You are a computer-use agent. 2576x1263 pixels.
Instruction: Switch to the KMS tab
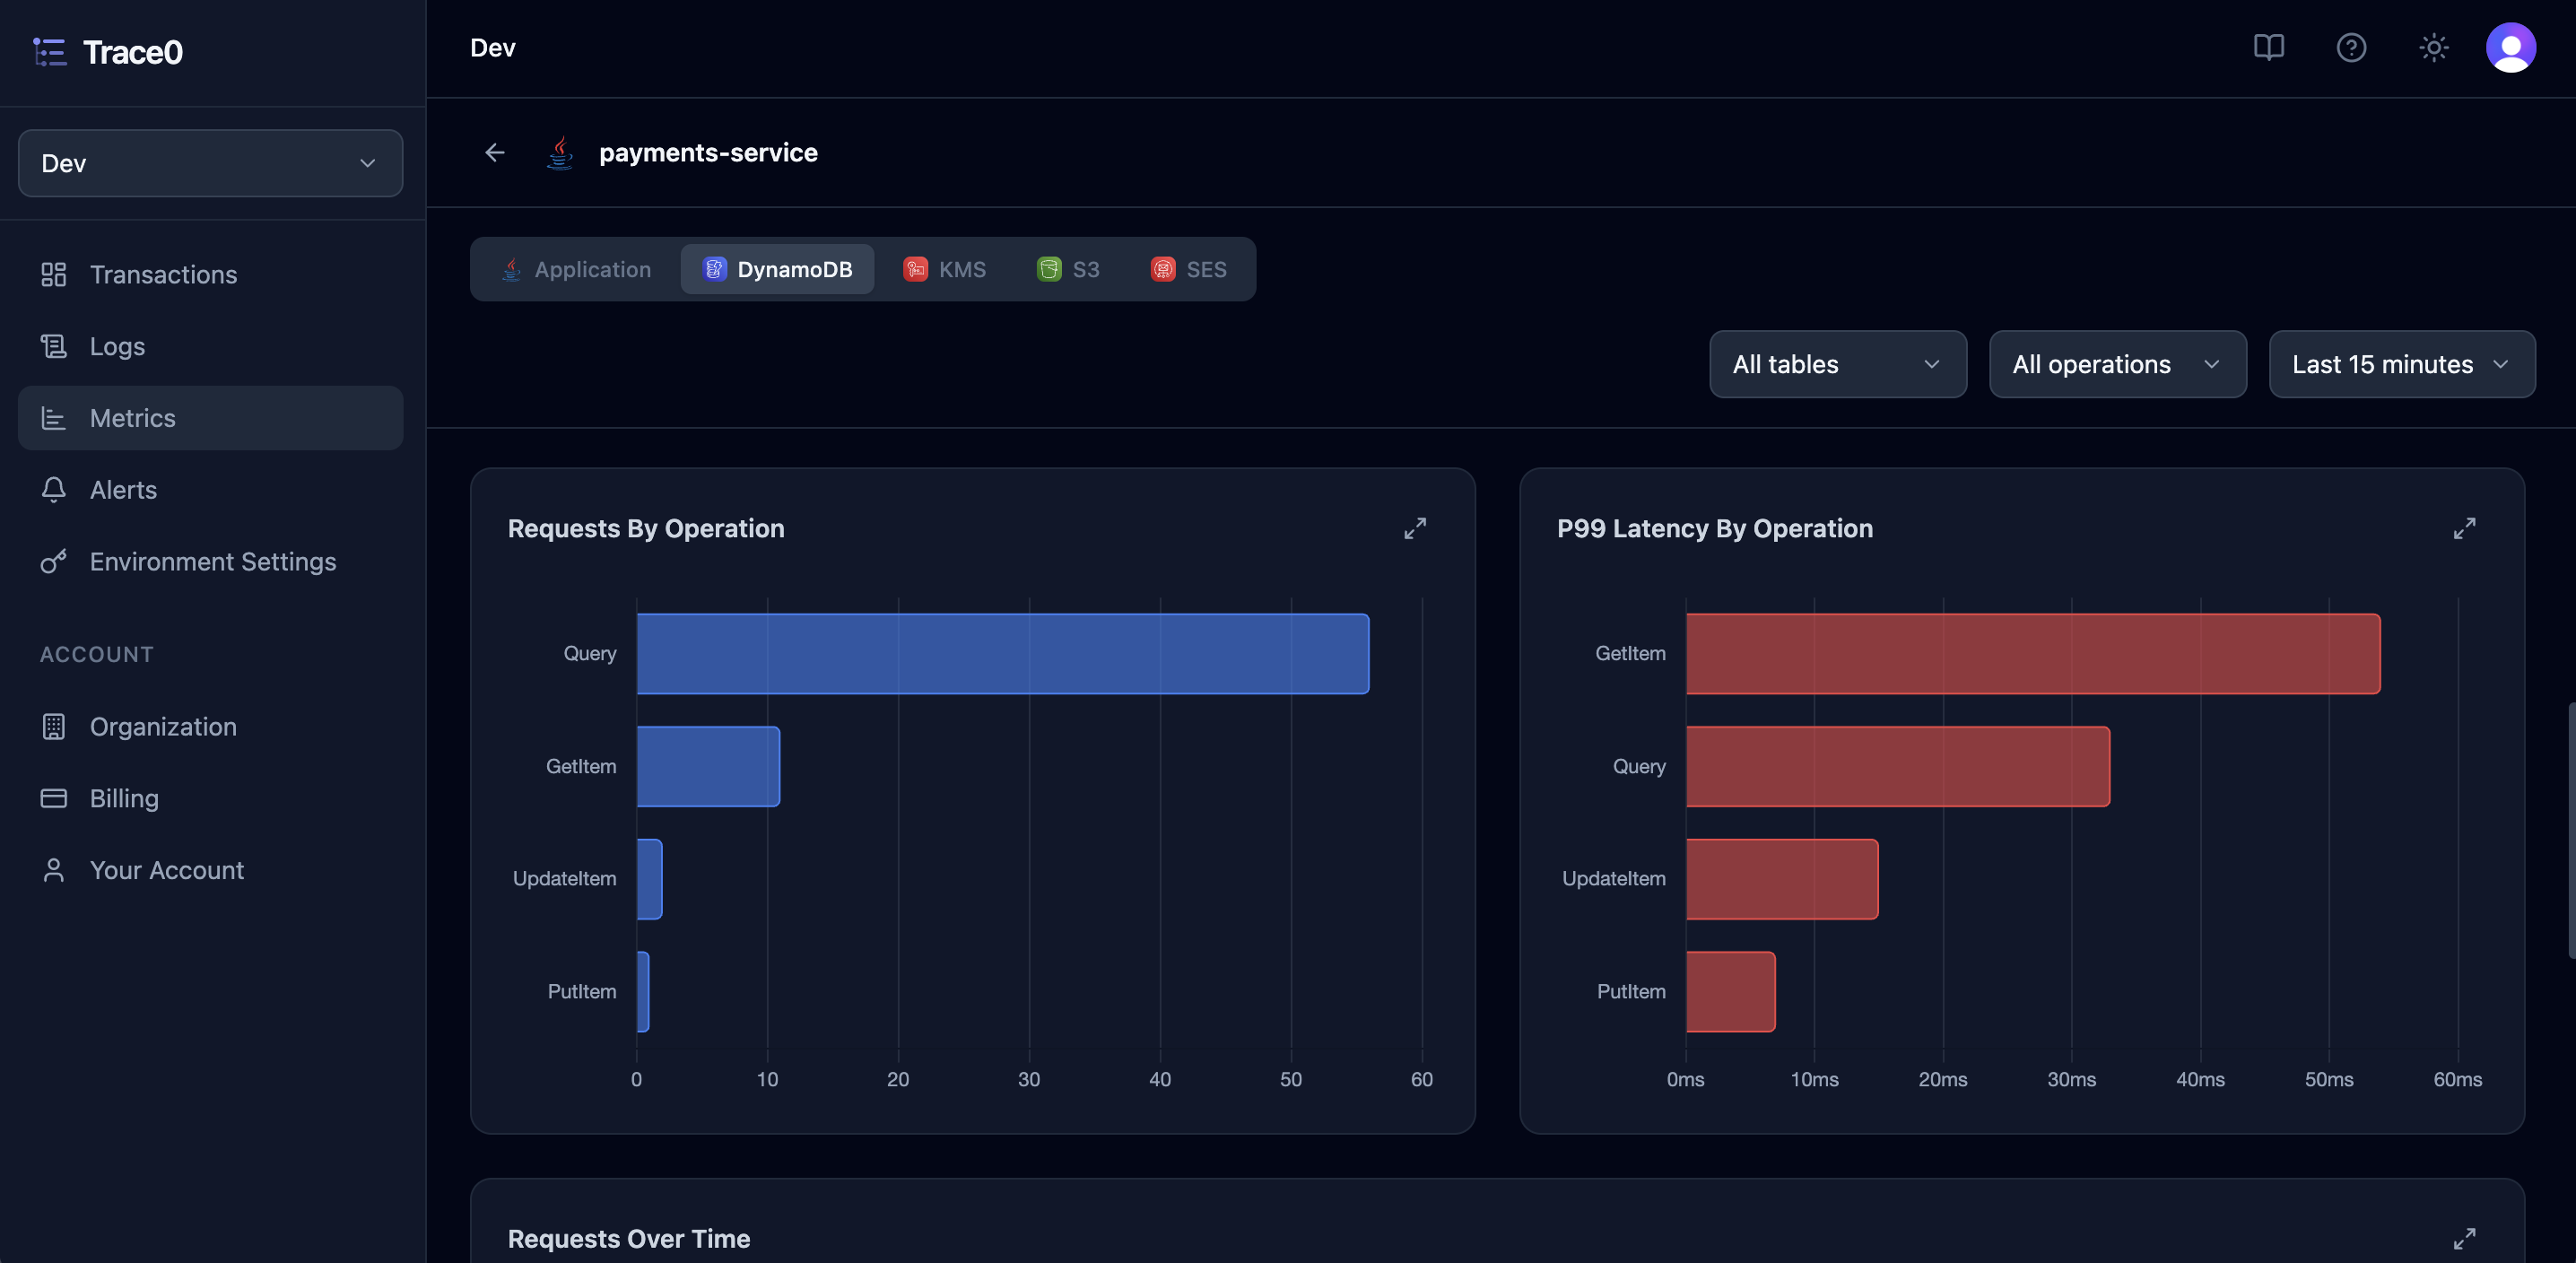pyautogui.click(x=944, y=269)
